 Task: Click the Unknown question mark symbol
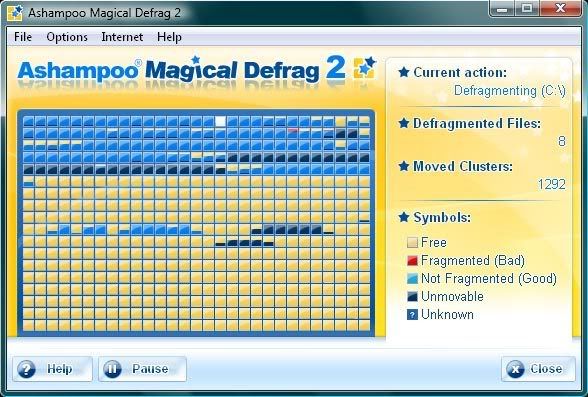(x=412, y=315)
